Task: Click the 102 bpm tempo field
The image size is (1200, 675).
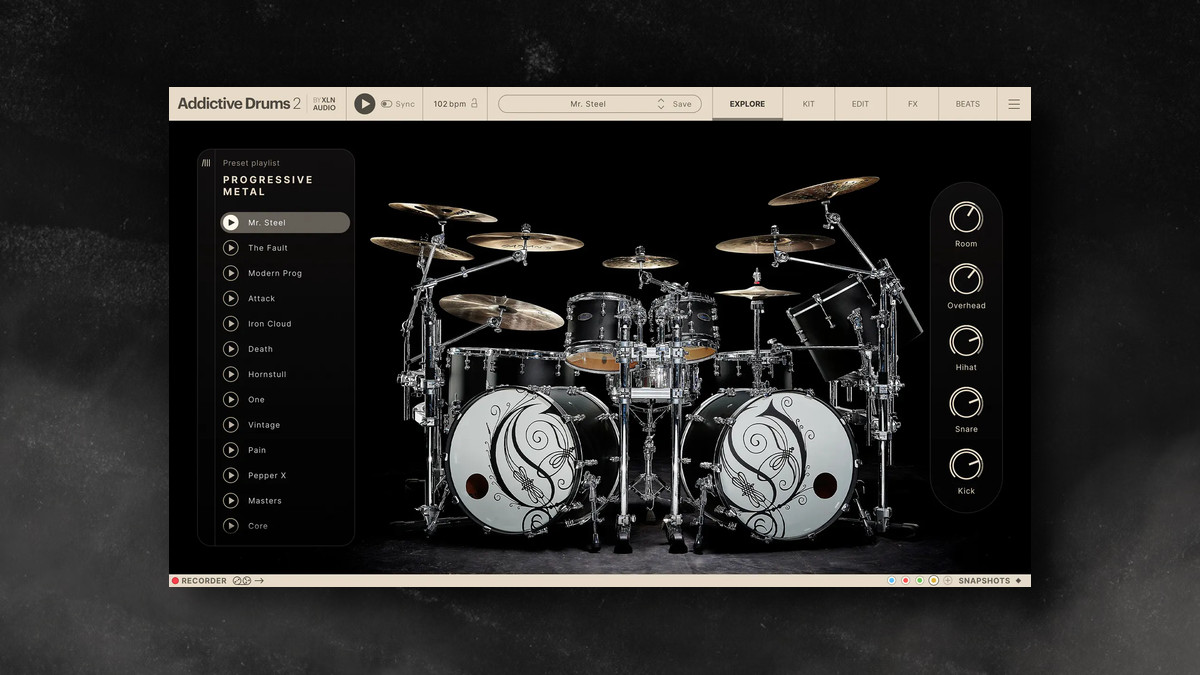Action: pos(450,104)
